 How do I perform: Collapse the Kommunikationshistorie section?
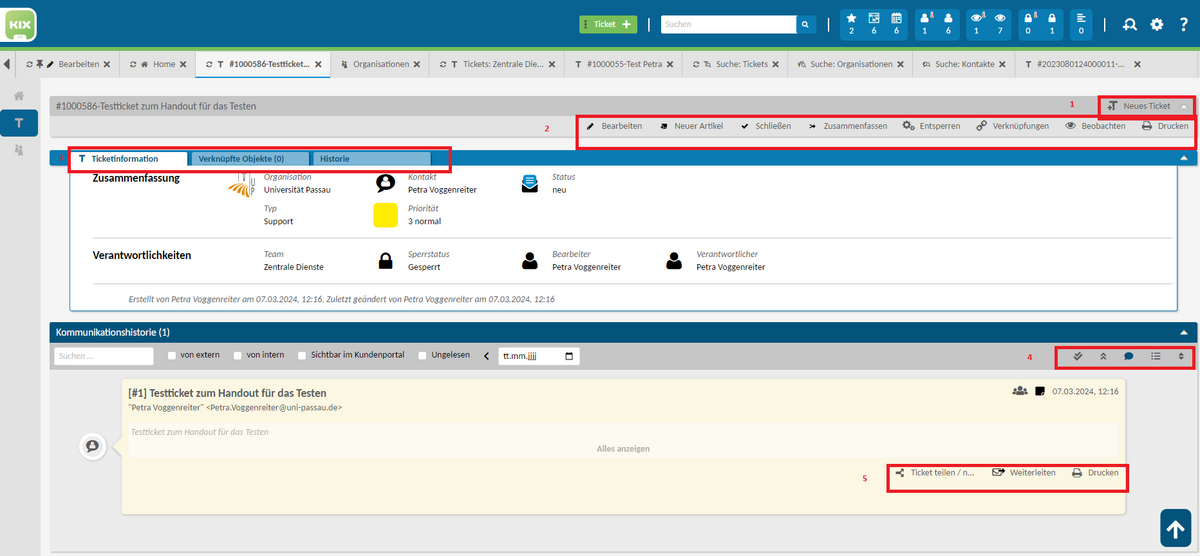(x=1183, y=331)
